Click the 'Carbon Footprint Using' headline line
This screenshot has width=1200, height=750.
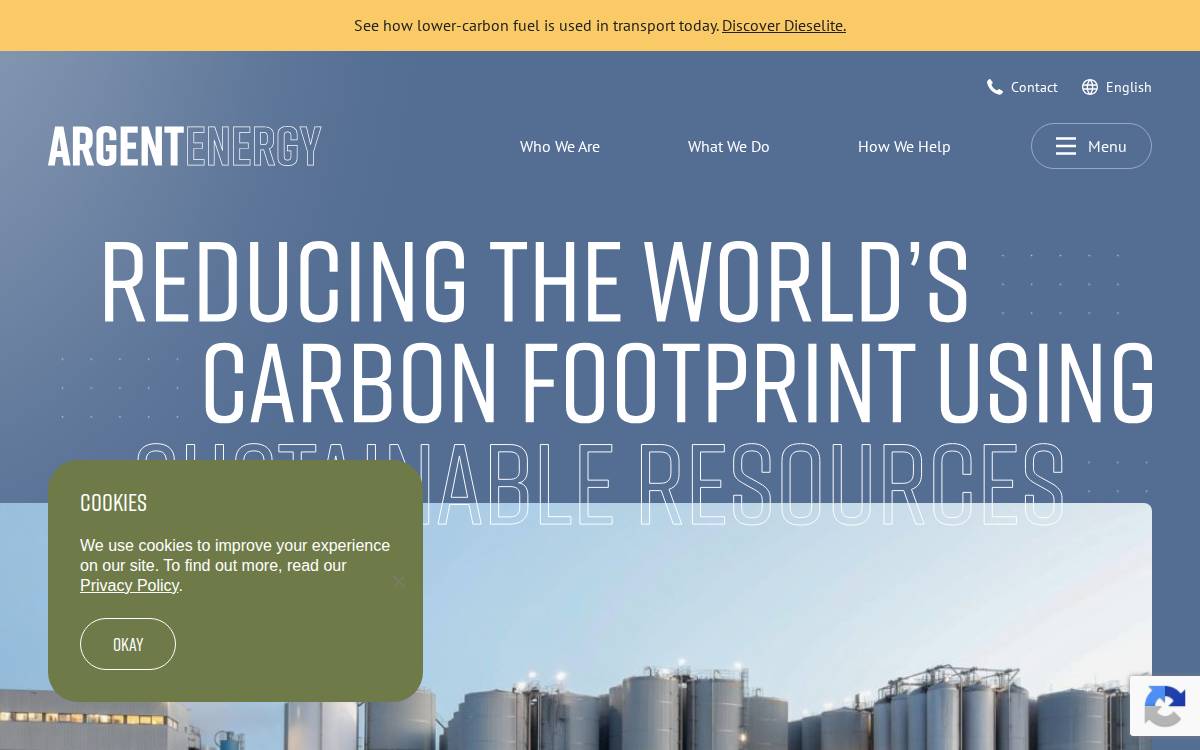pos(679,383)
